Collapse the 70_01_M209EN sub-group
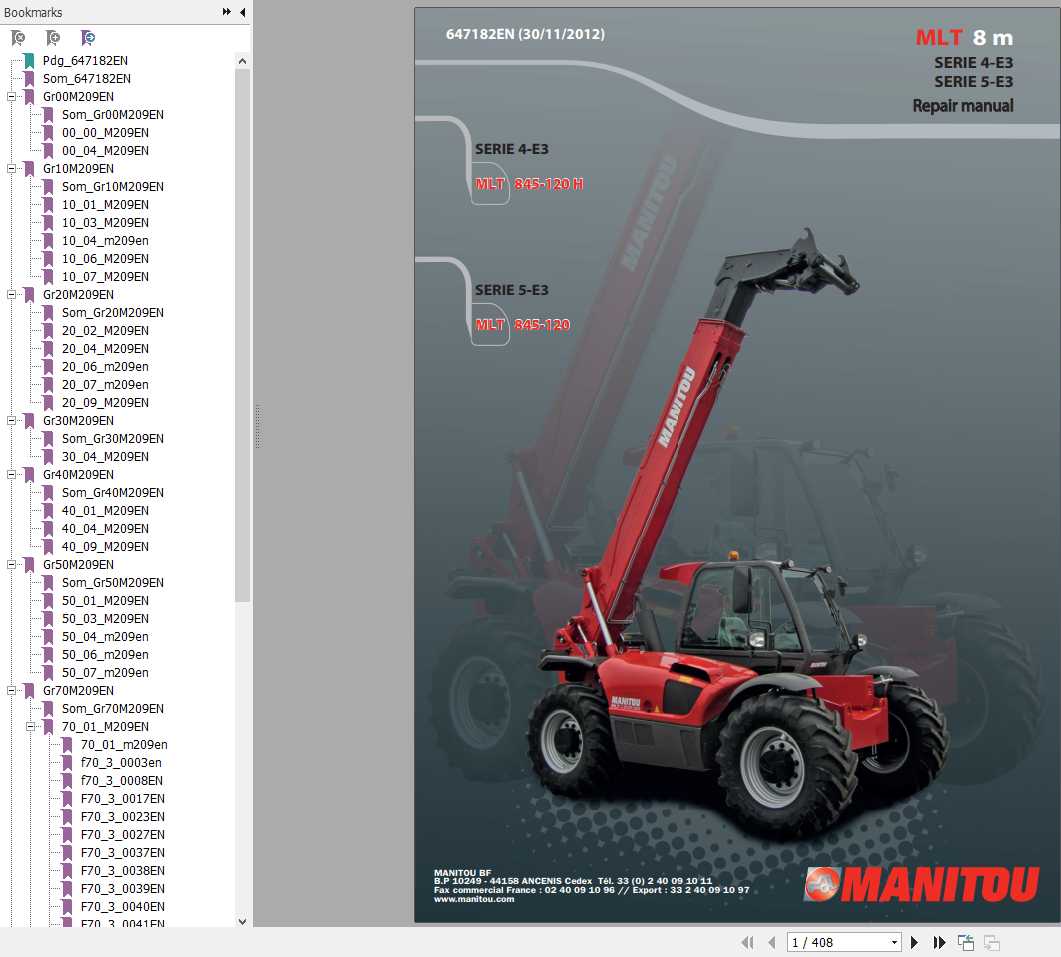 pos(30,726)
